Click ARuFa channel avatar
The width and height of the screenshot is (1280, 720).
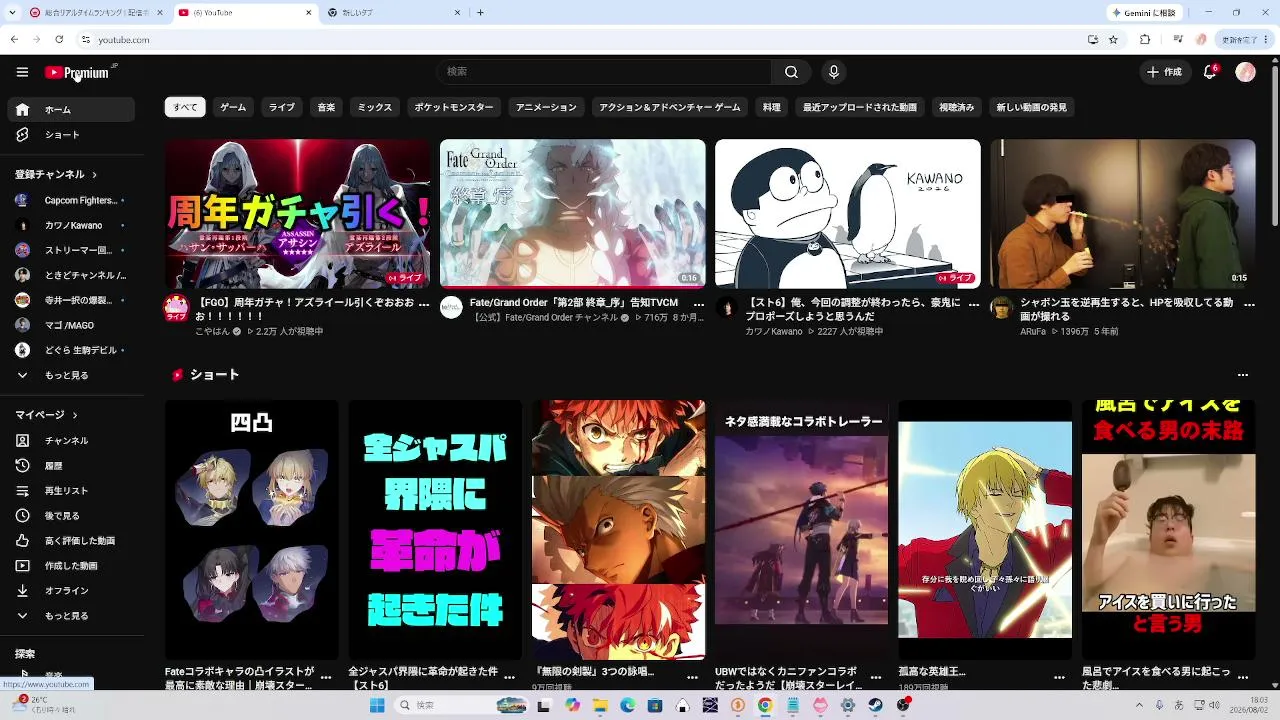pyautogui.click(x=1001, y=307)
